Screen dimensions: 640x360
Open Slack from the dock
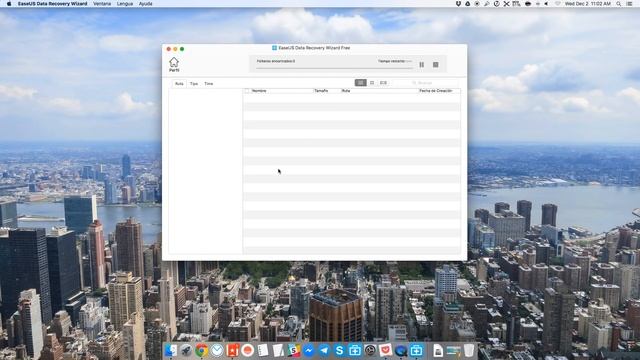(293, 350)
